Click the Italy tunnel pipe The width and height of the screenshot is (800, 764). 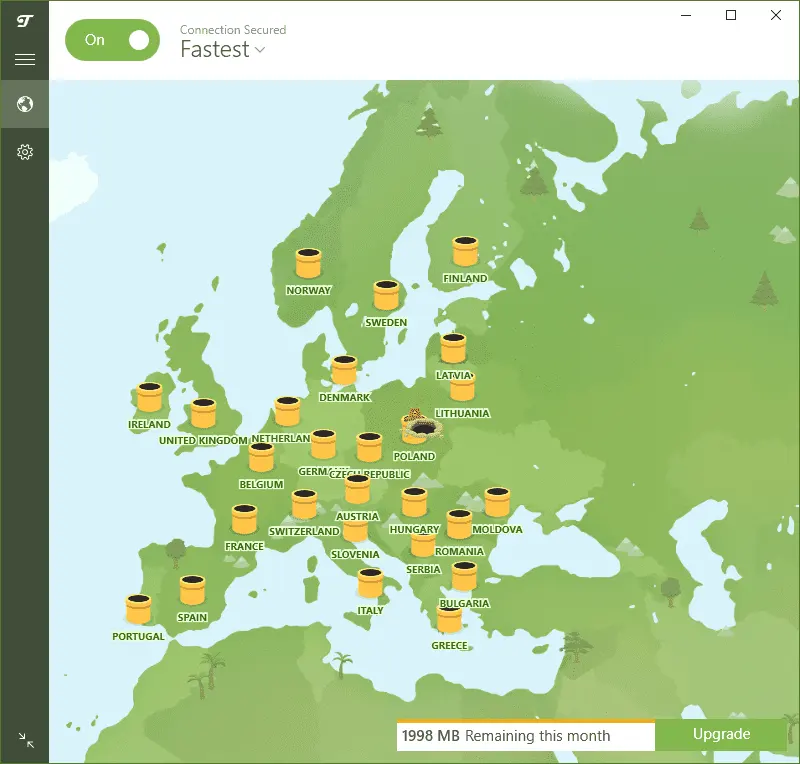tap(370, 583)
